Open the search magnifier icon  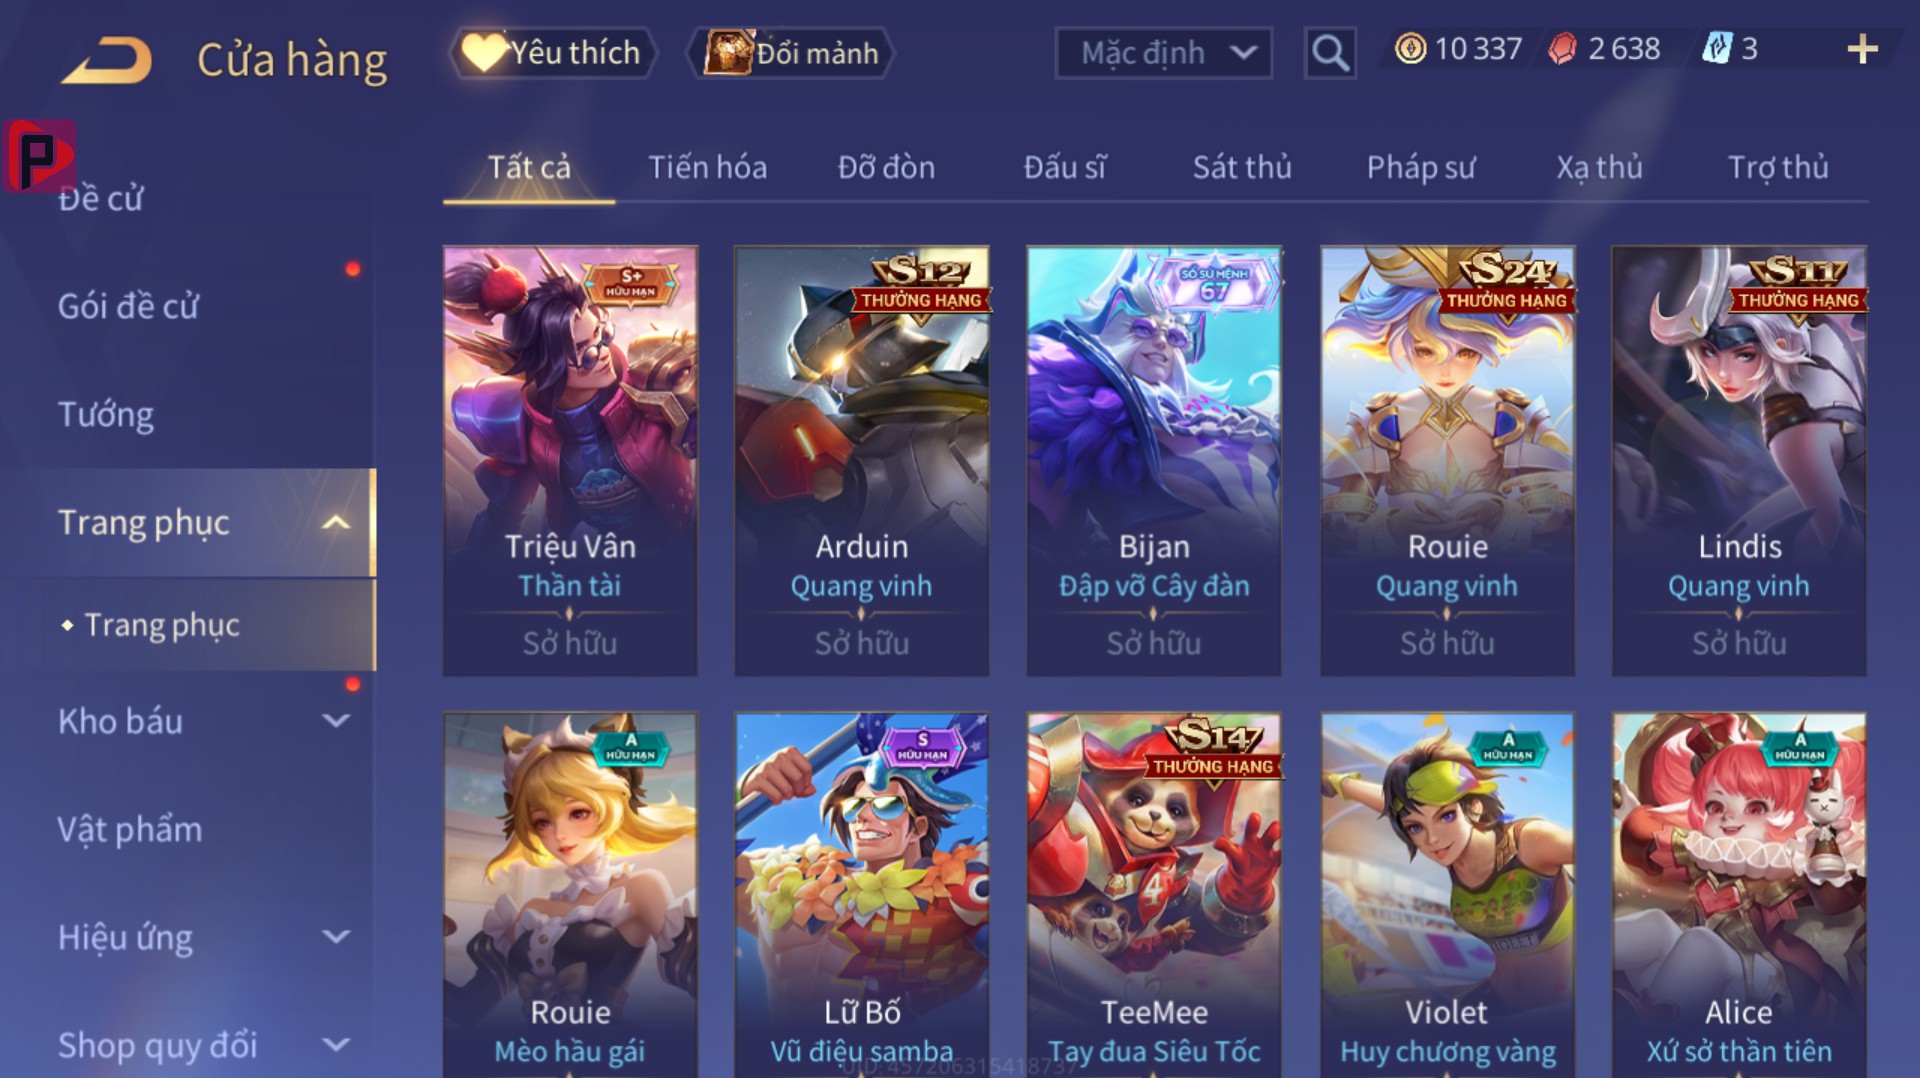tap(1329, 52)
